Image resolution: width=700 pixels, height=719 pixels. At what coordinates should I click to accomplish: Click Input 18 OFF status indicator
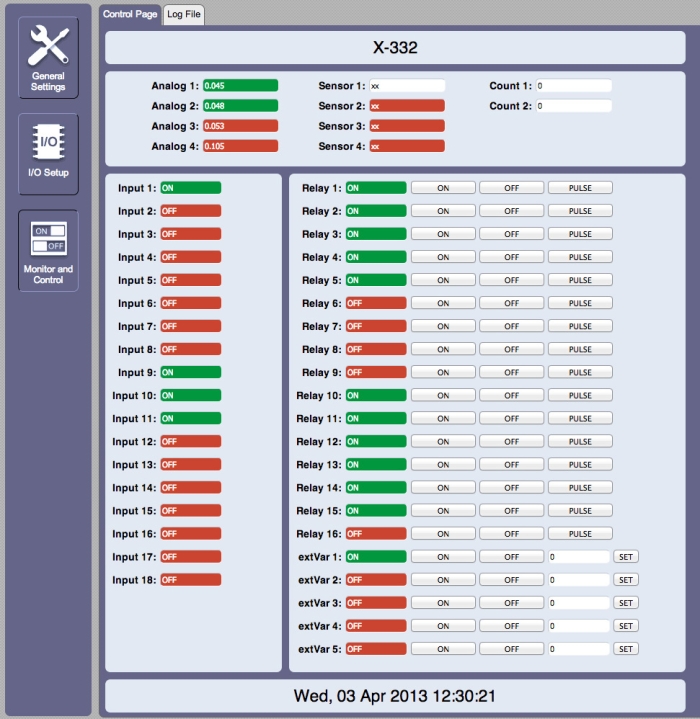click(191, 580)
